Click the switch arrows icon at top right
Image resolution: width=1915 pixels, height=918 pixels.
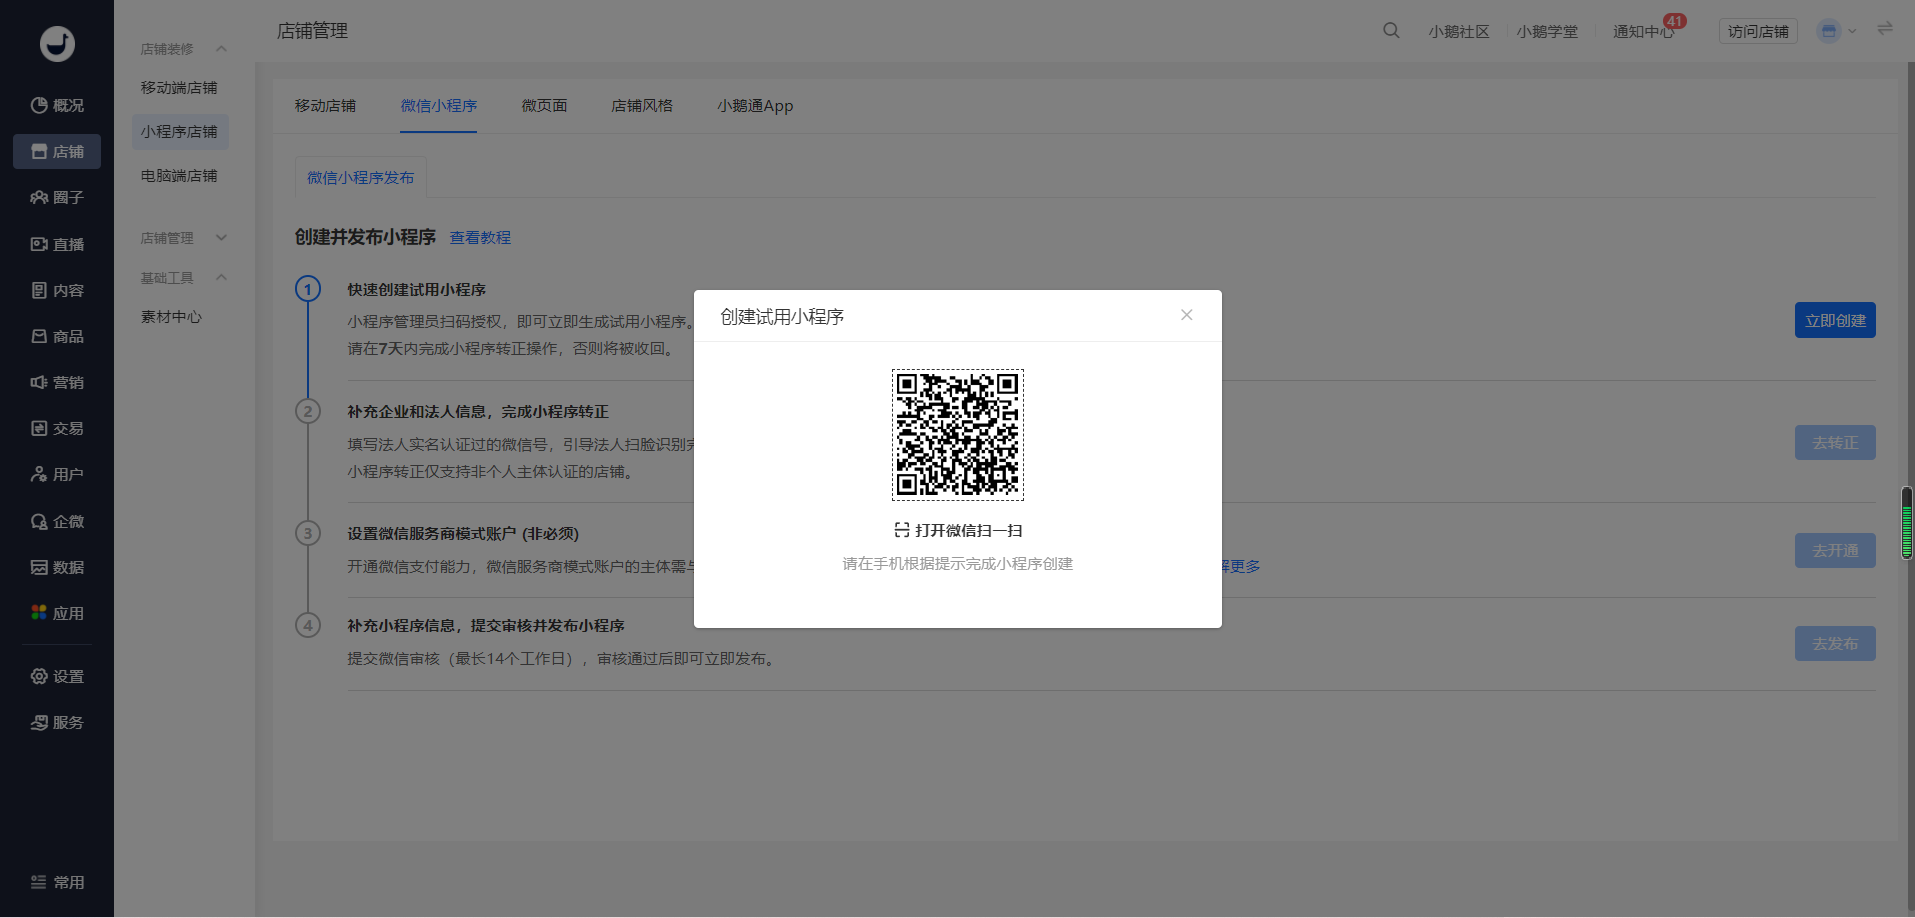click(x=1885, y=29)
